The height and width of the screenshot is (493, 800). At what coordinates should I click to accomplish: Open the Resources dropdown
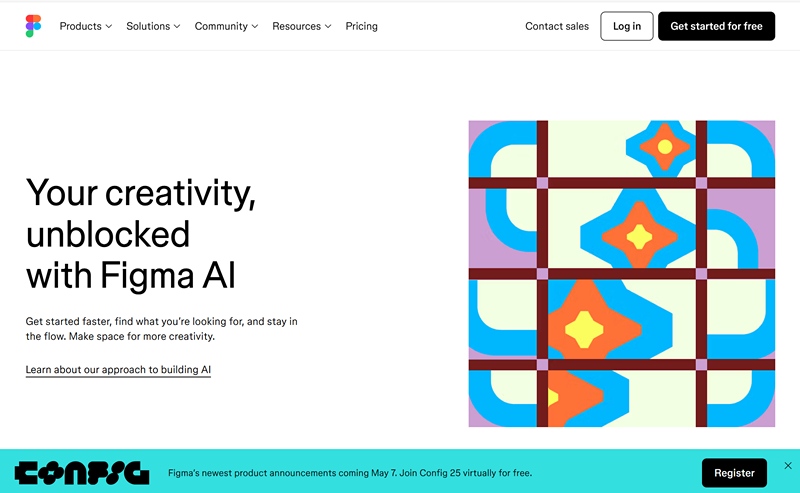click(302, 26)
